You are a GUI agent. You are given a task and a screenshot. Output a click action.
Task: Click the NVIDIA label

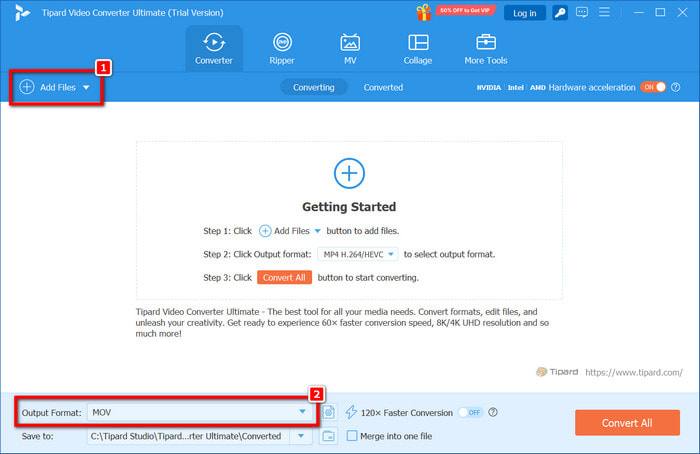click(488, 87)
